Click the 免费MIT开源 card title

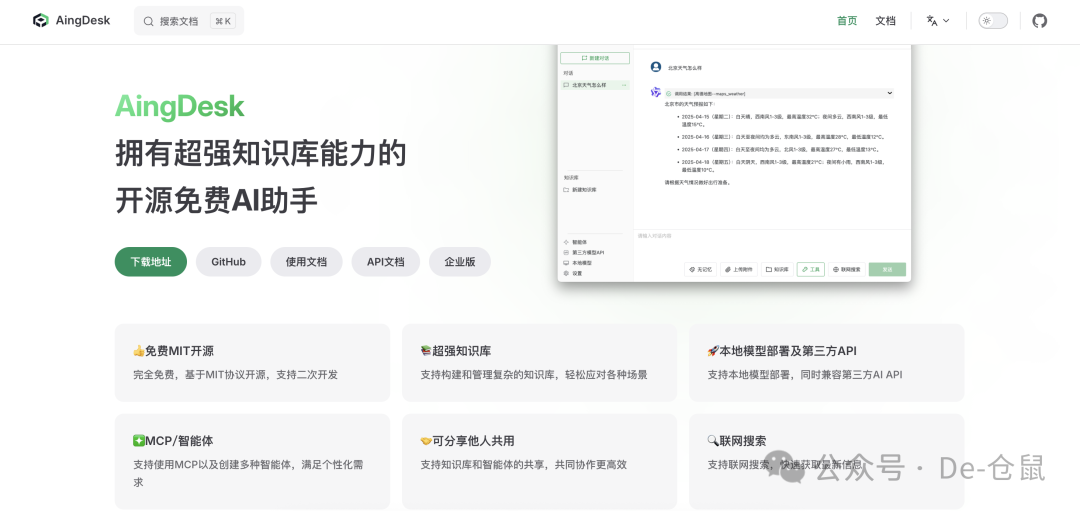point(174,351)
